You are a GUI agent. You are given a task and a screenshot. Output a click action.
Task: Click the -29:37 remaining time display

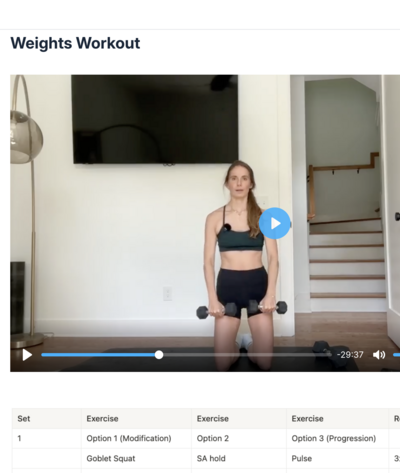350,355
